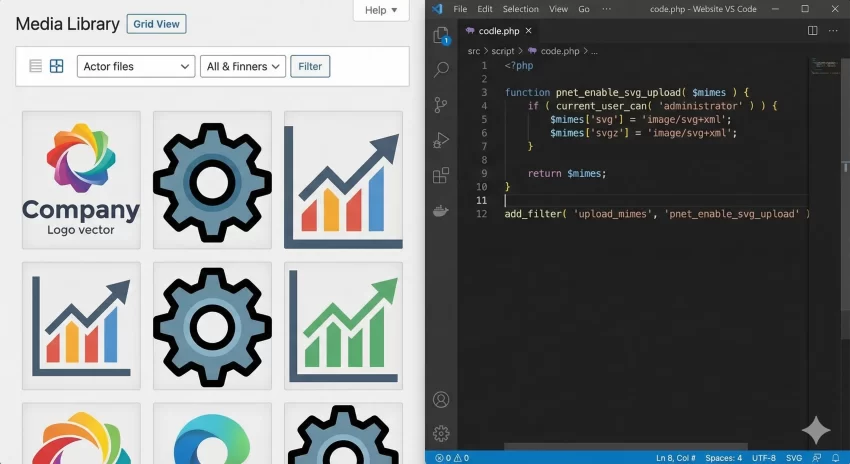Click 'return $mimes;' code line
This screenshot has height=464, width=850.
pos(567,173)
